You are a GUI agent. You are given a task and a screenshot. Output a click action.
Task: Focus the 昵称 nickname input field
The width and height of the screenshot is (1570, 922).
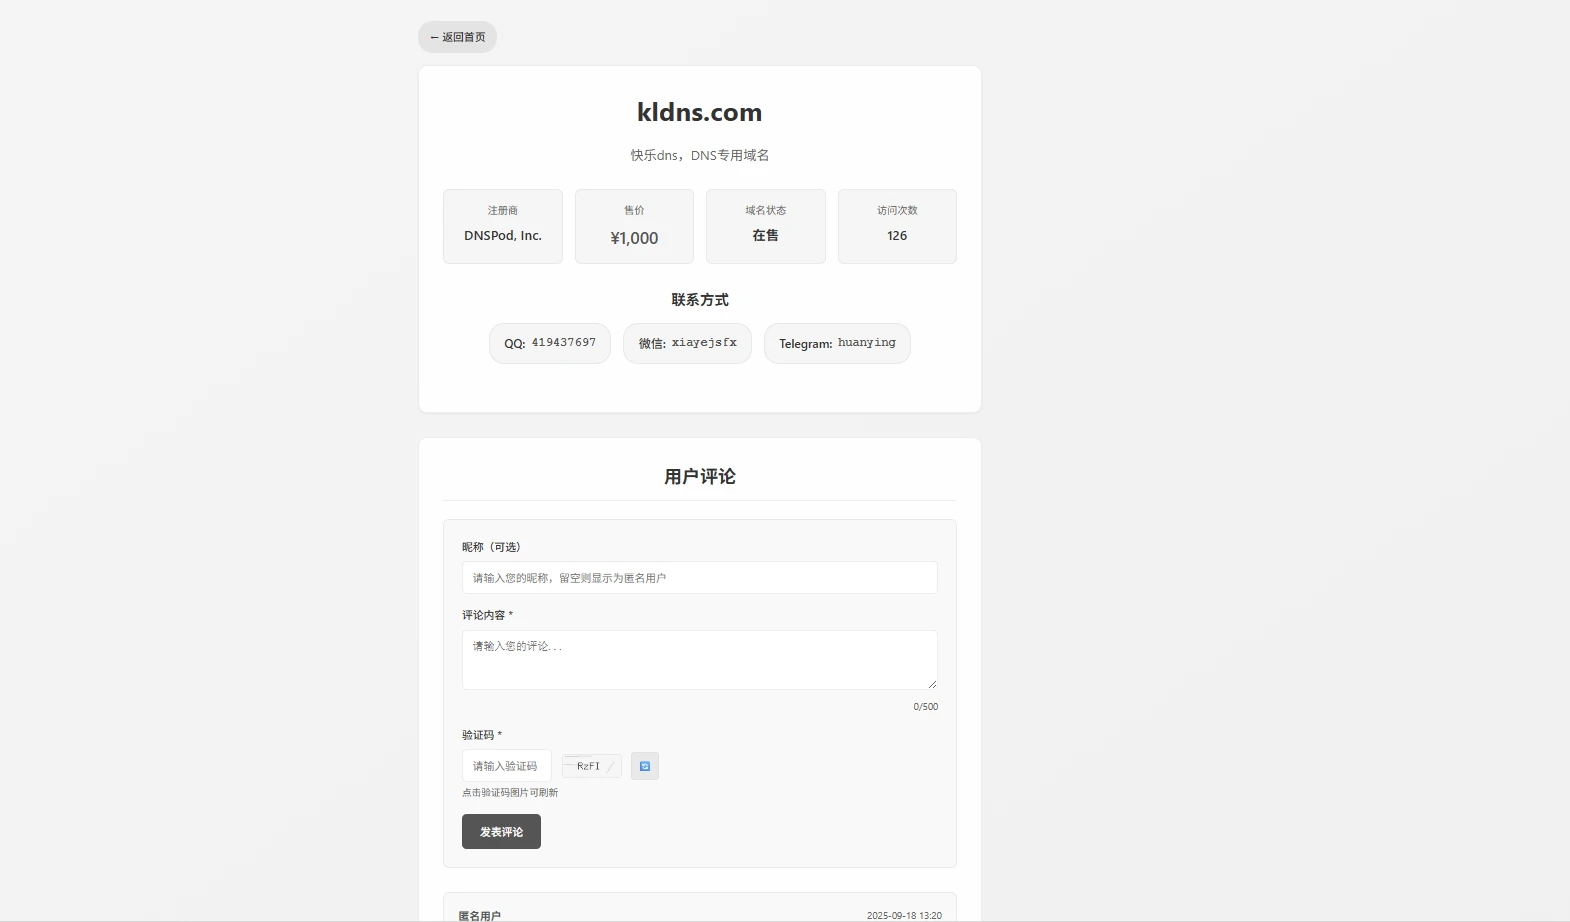click(x=699, y=578)
